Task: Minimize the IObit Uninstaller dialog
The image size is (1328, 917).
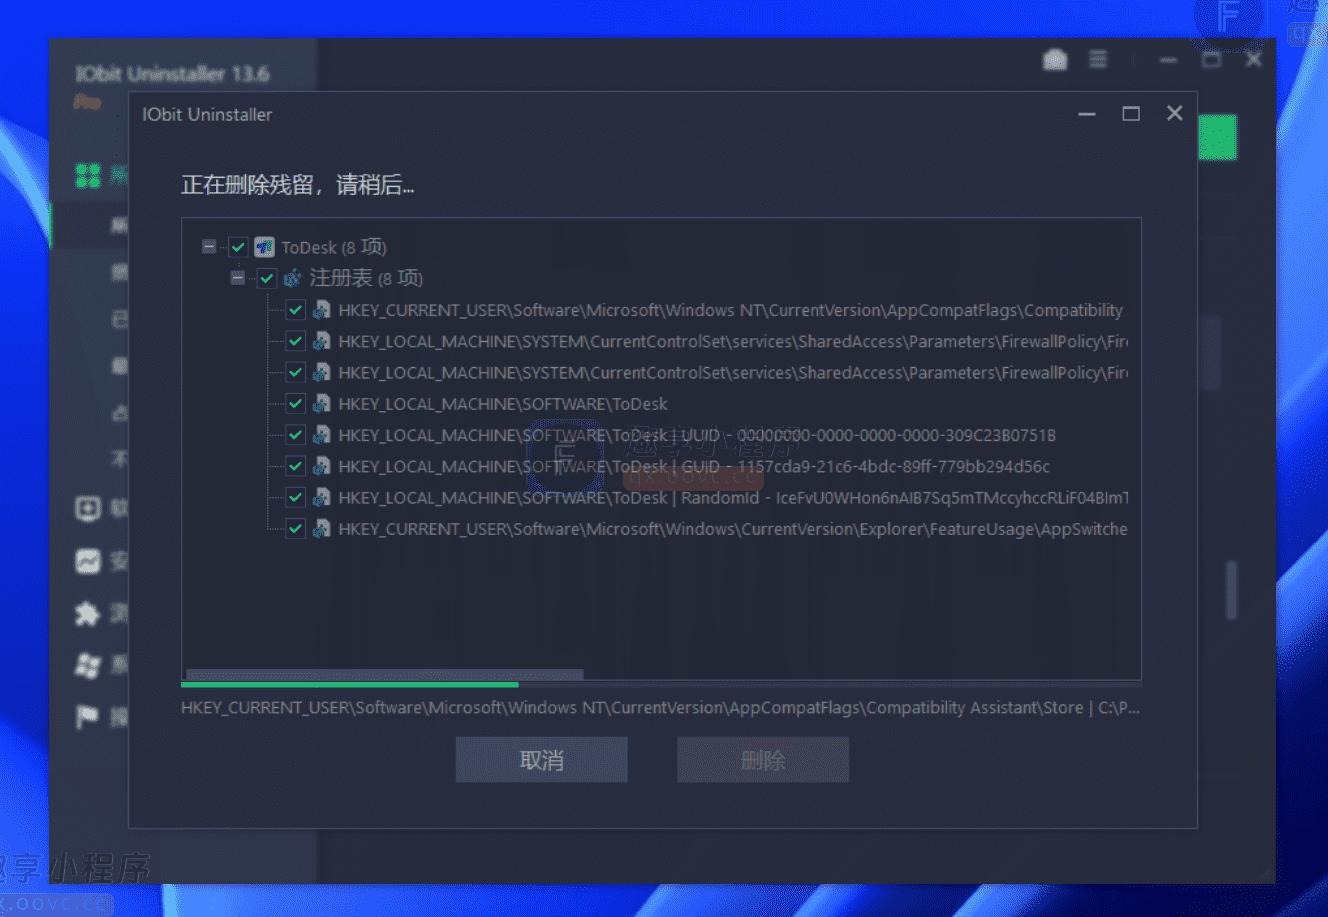Action: click(x=1087, y=114)
